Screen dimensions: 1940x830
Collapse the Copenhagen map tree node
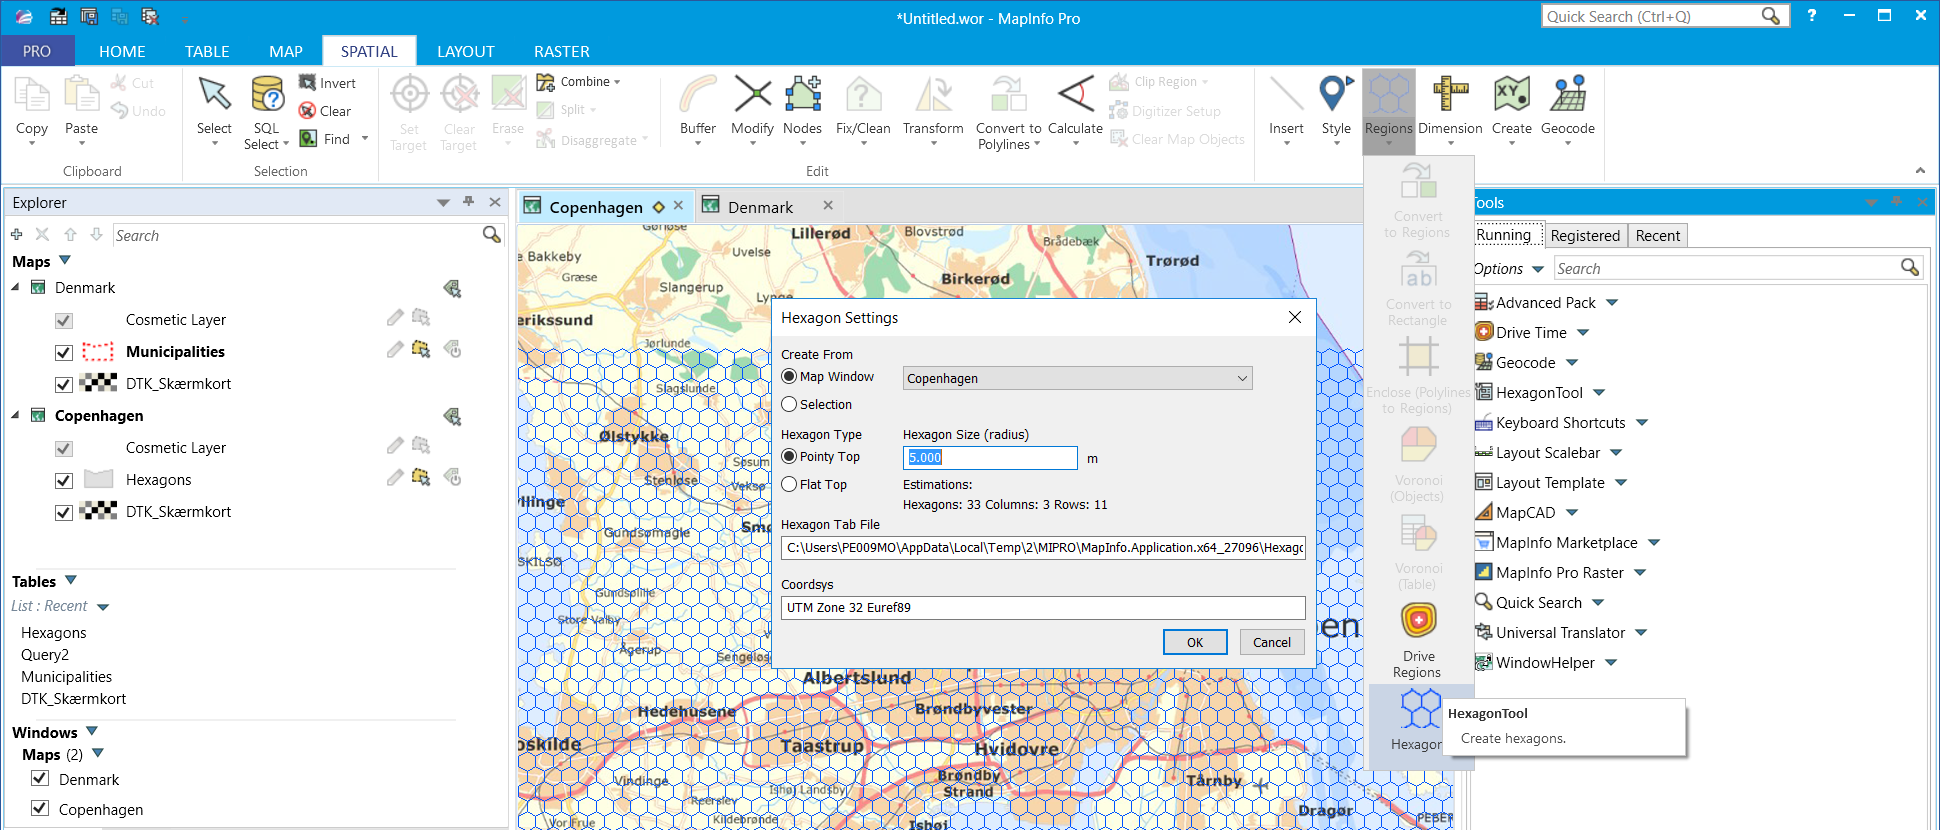pyautogui.click(x=15, y=415)
